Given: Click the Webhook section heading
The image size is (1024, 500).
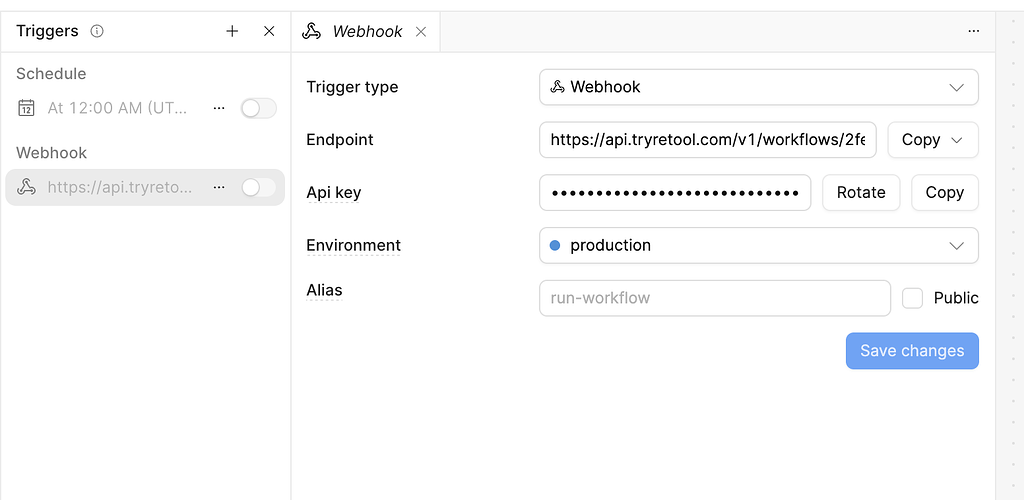Looking at the screenshot, I should [52, 153].
